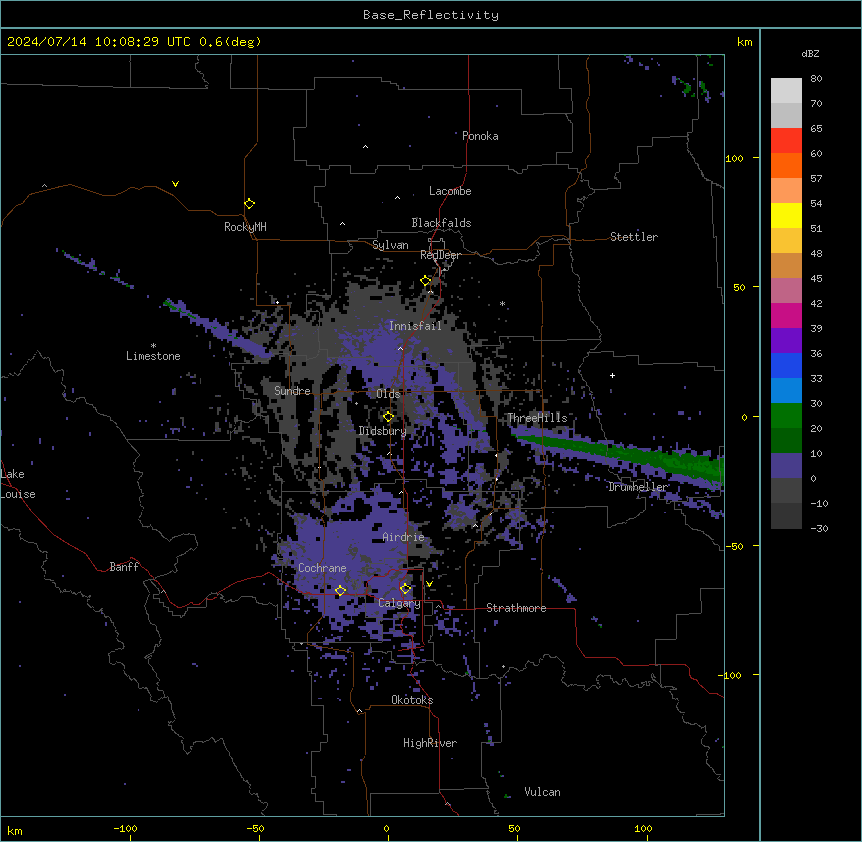Select the magenta 42-39 dBZ legend color
Viewport: 862px width, 842px height.
(x=786, y=315)
